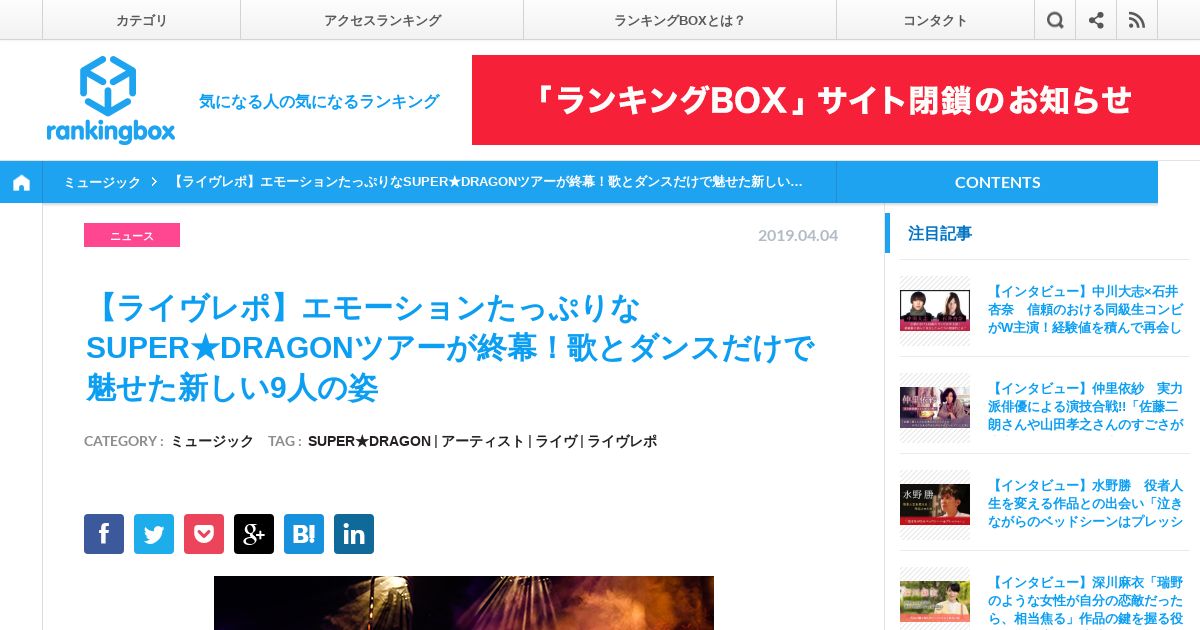Image resolution: width=1200 pixels, height=630 pixels.
Task: Click the live concert photo
Action: click(x=464, y=603)
